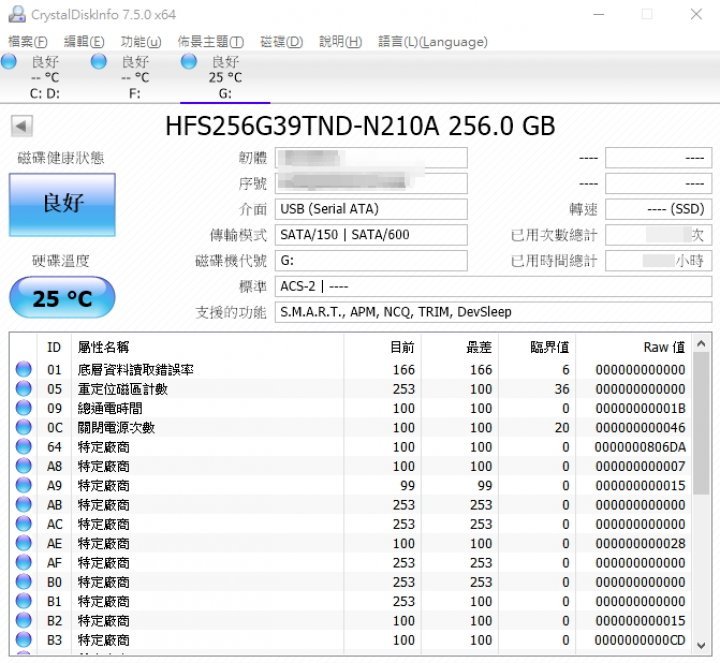The width and height of the screenshot is (720, 663).
Task: Click status icon of attribute 01
Action: tap(23, 369)
